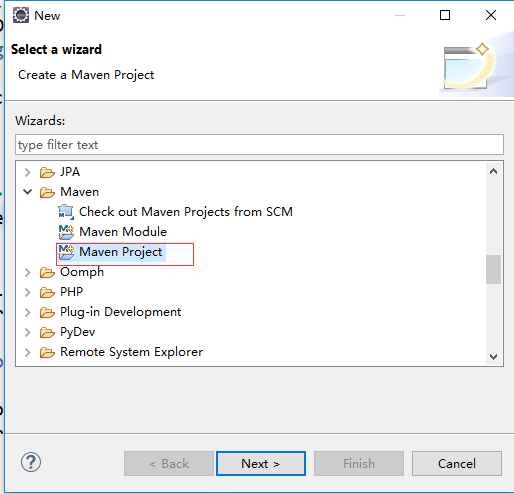
Task: Click the Plug-in Development folder icon
Action: pos(47,312)
